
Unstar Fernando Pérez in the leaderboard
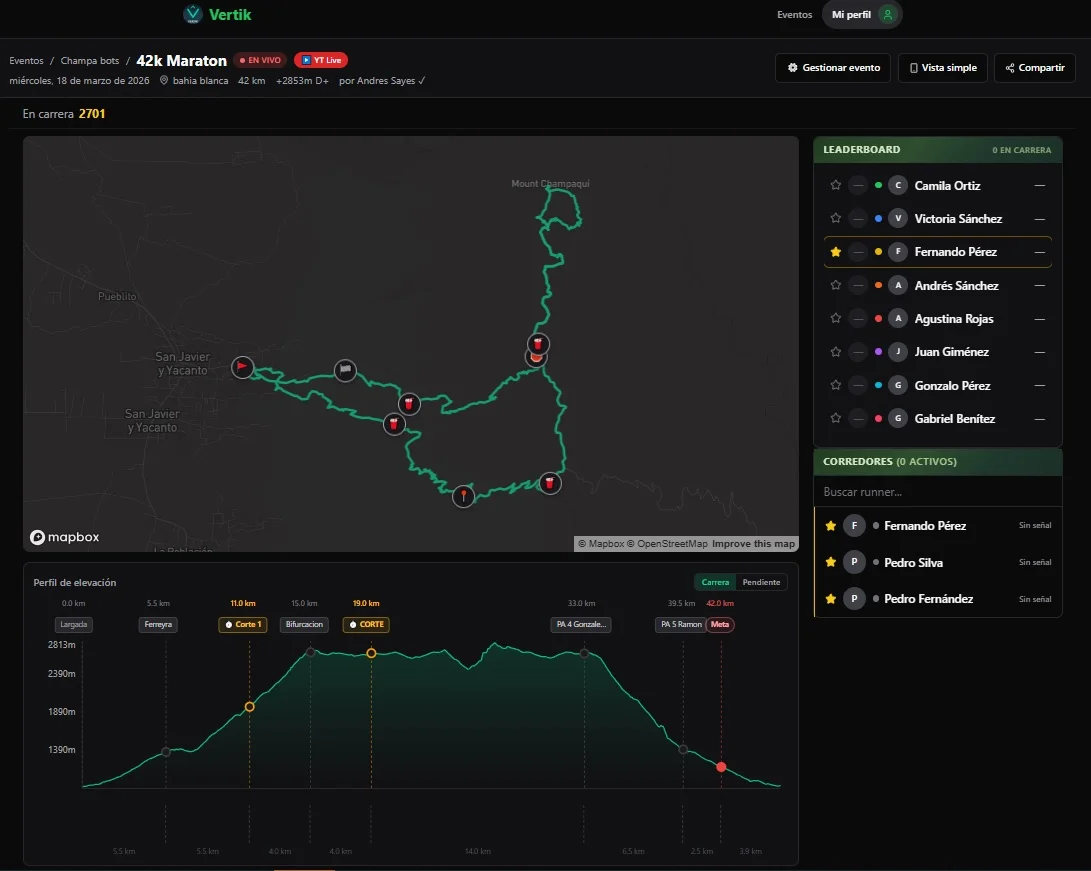tap(835, 251)
